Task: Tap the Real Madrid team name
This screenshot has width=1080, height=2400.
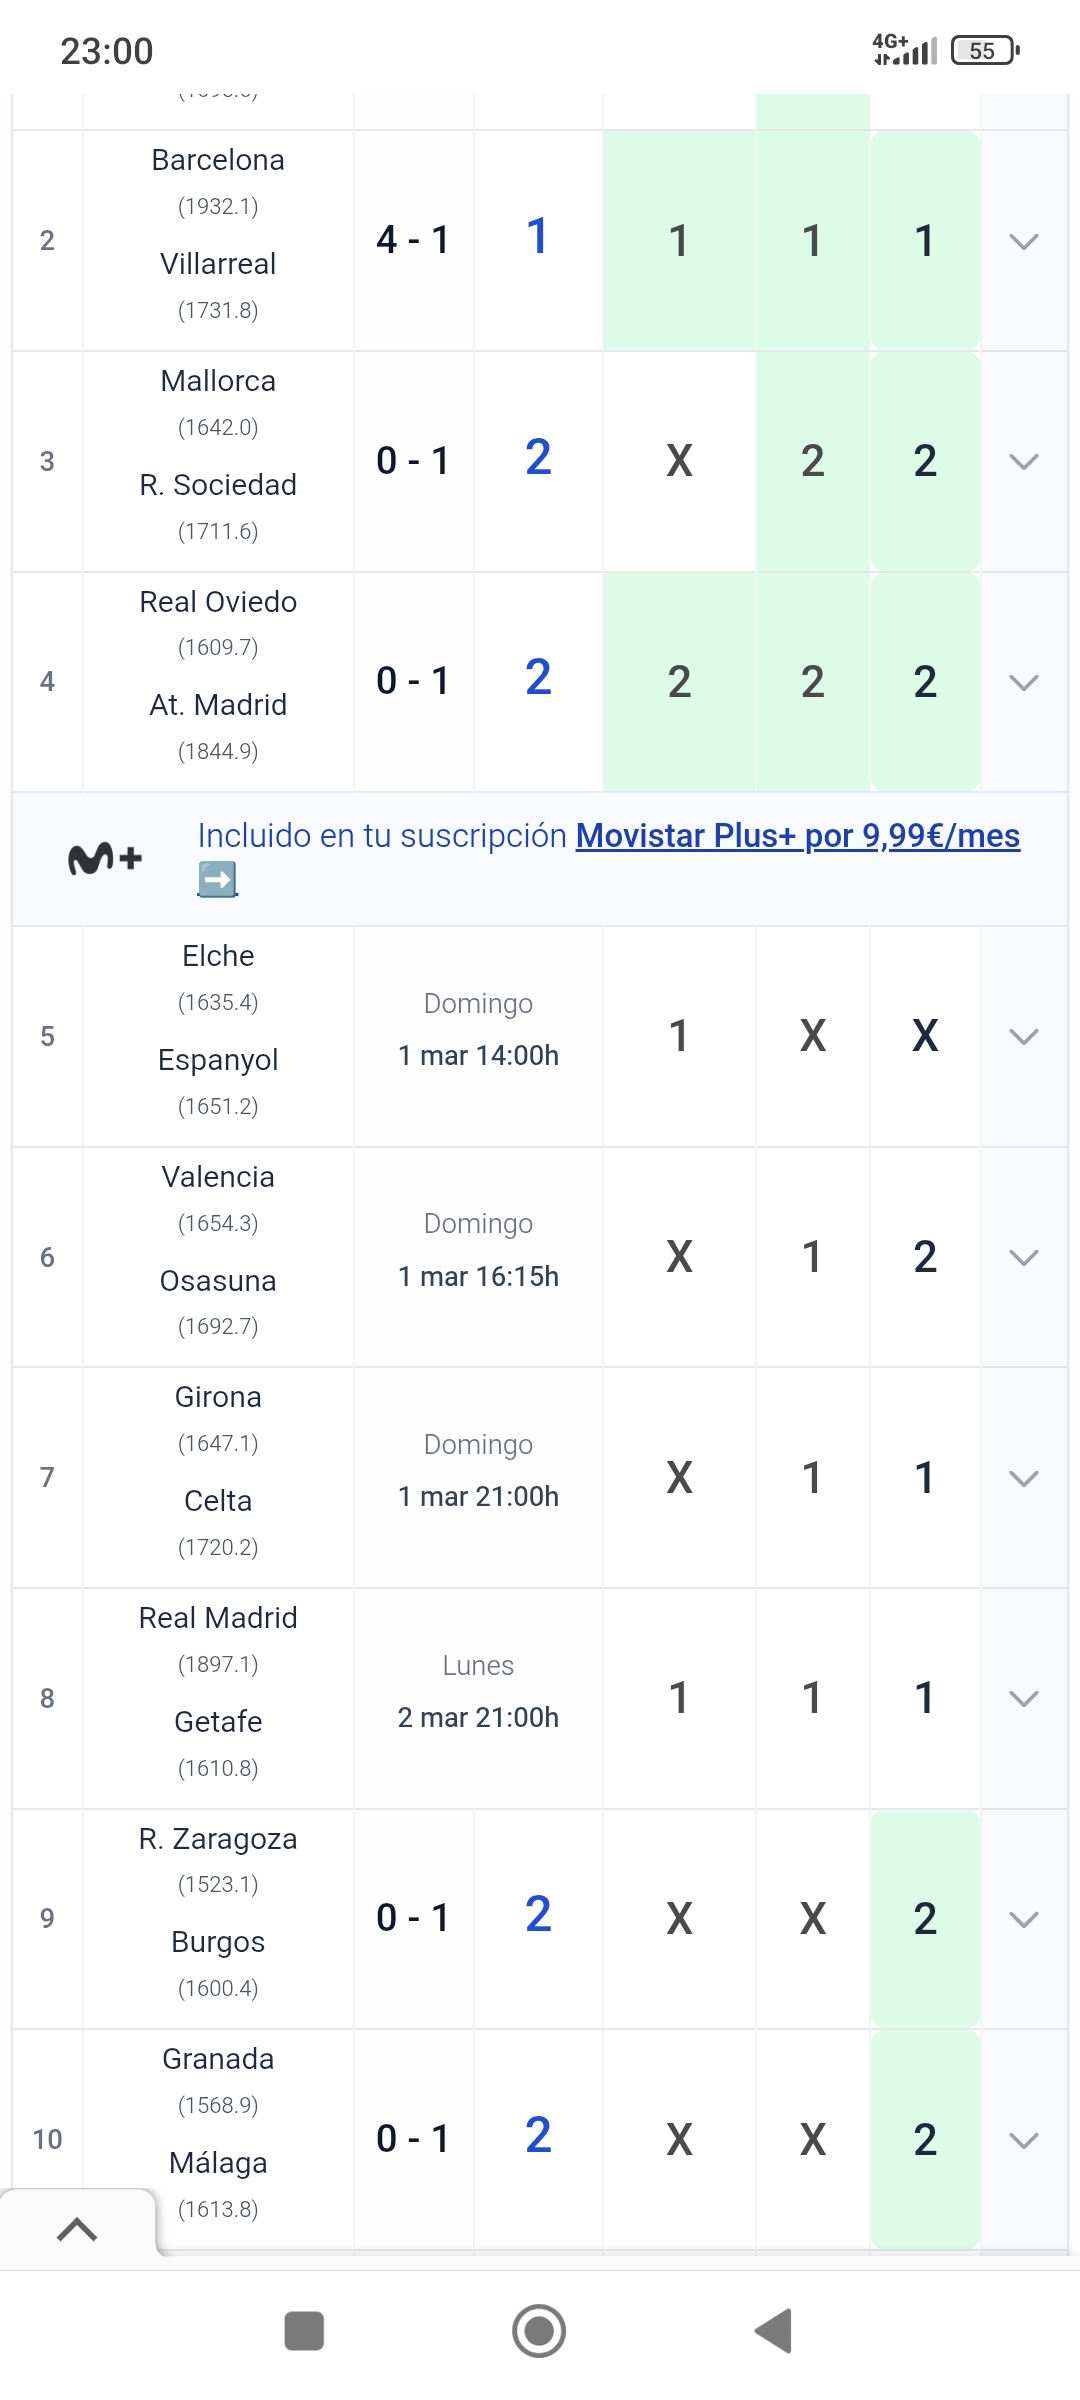Action: [x=218, y=1618]
